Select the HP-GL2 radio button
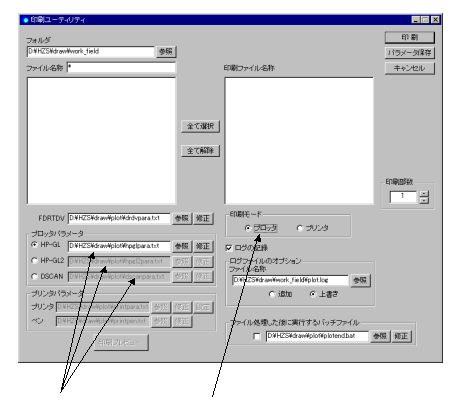Viewport: 458px width, 410px height. click(x=34, y=261)
